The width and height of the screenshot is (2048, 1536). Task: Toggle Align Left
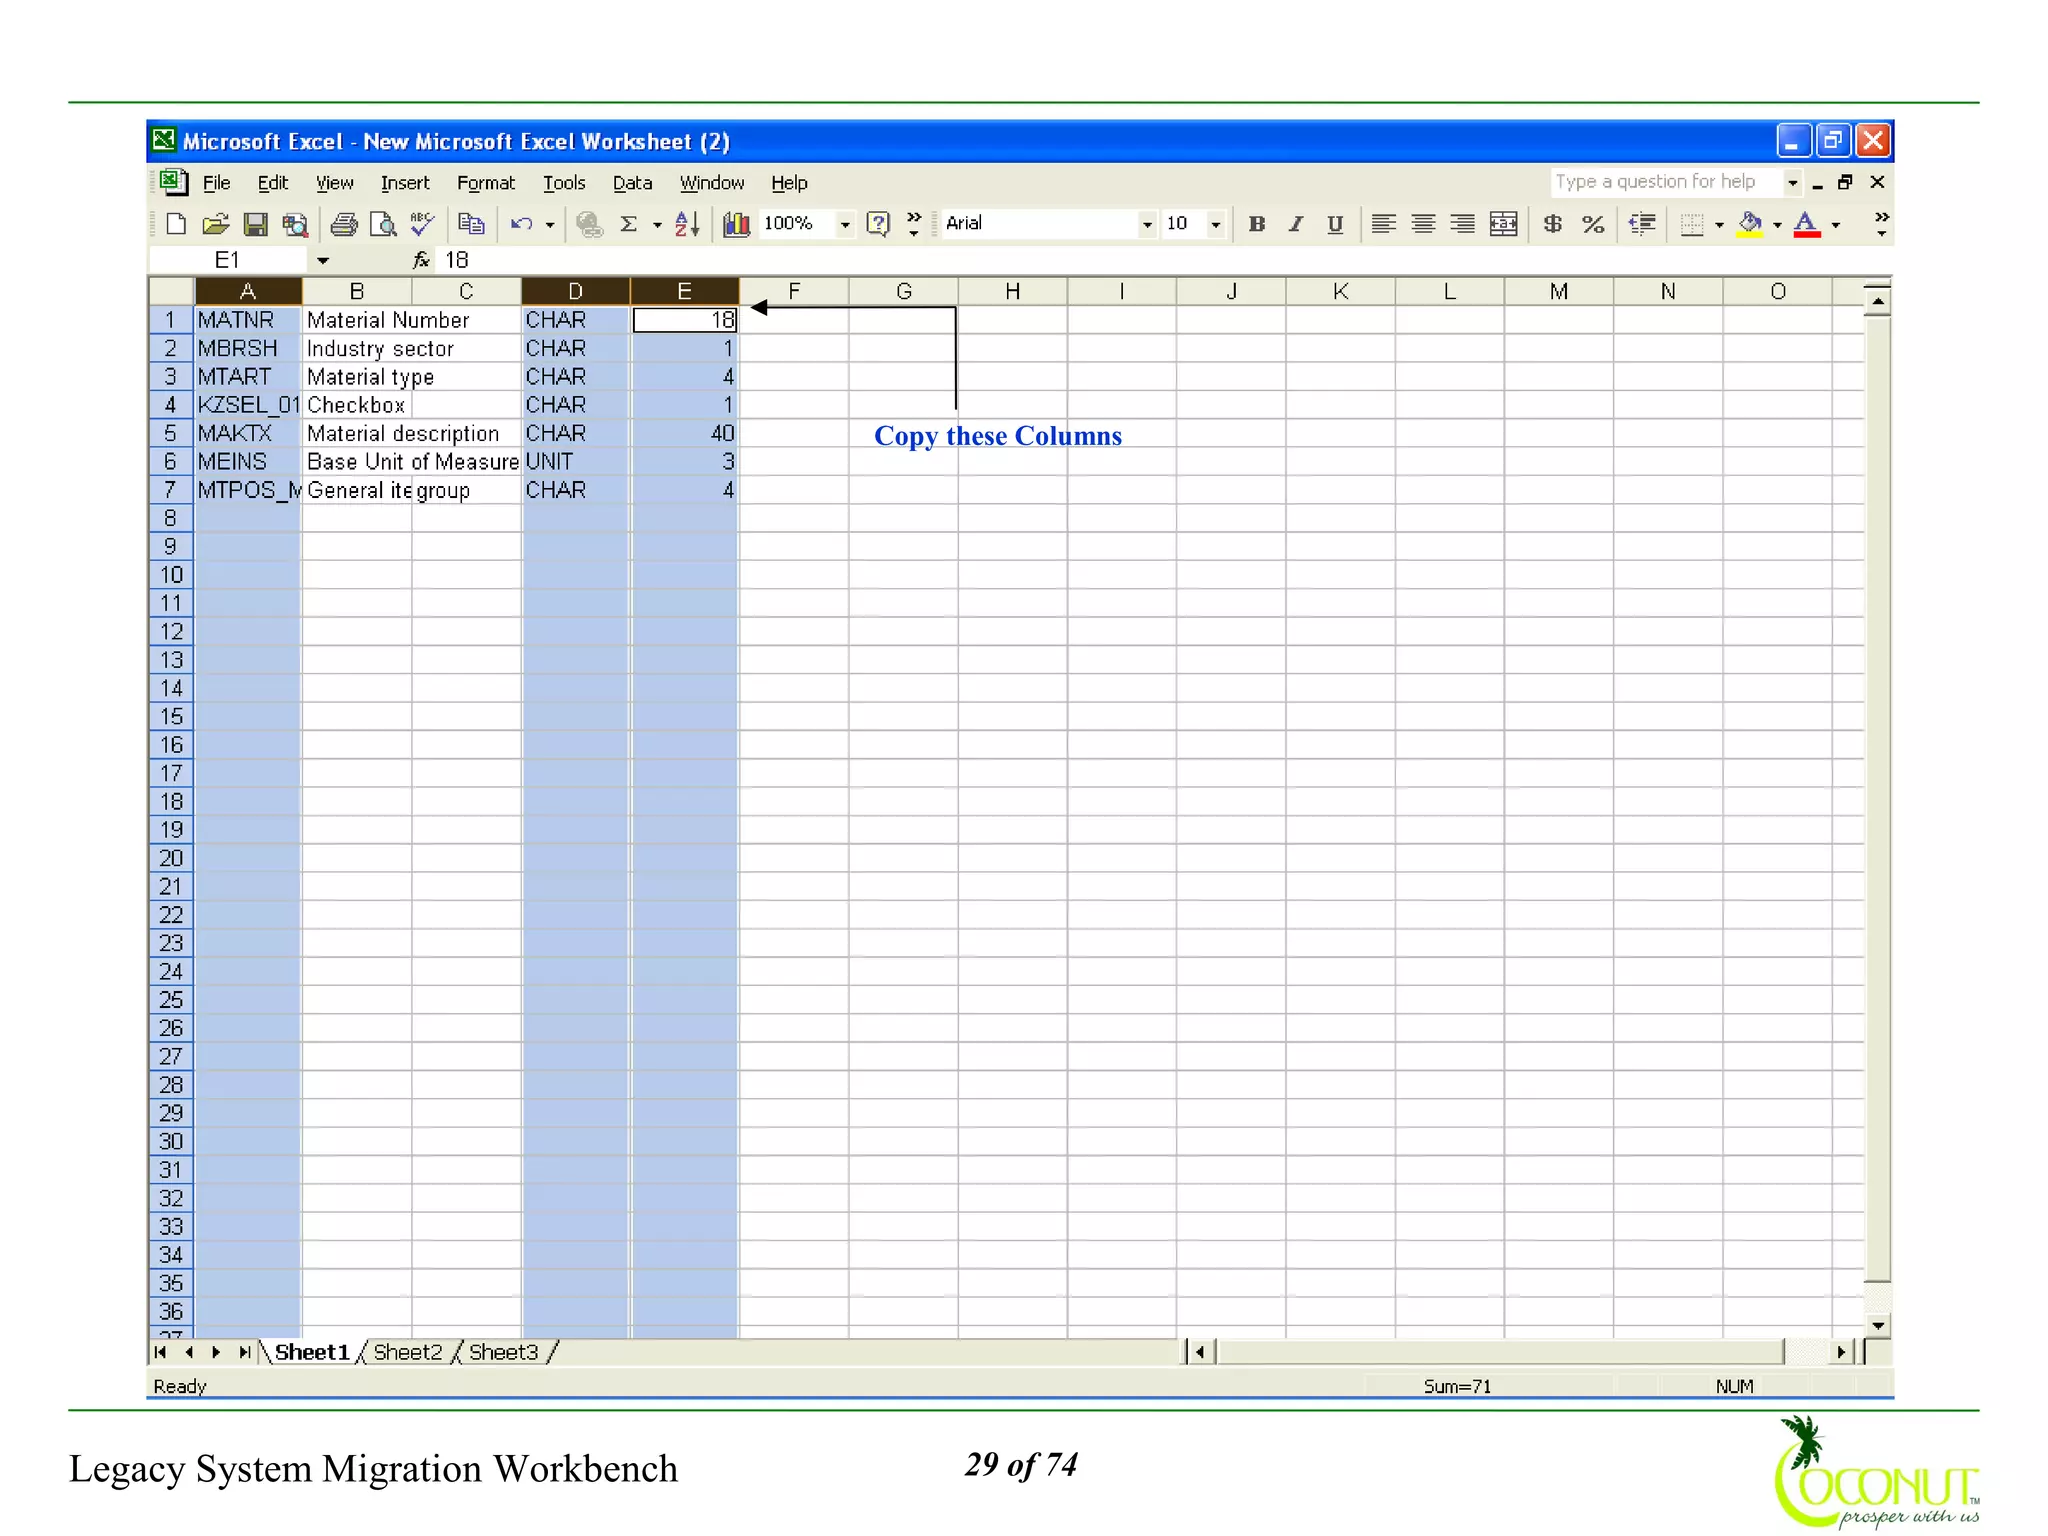[1384, 224]
